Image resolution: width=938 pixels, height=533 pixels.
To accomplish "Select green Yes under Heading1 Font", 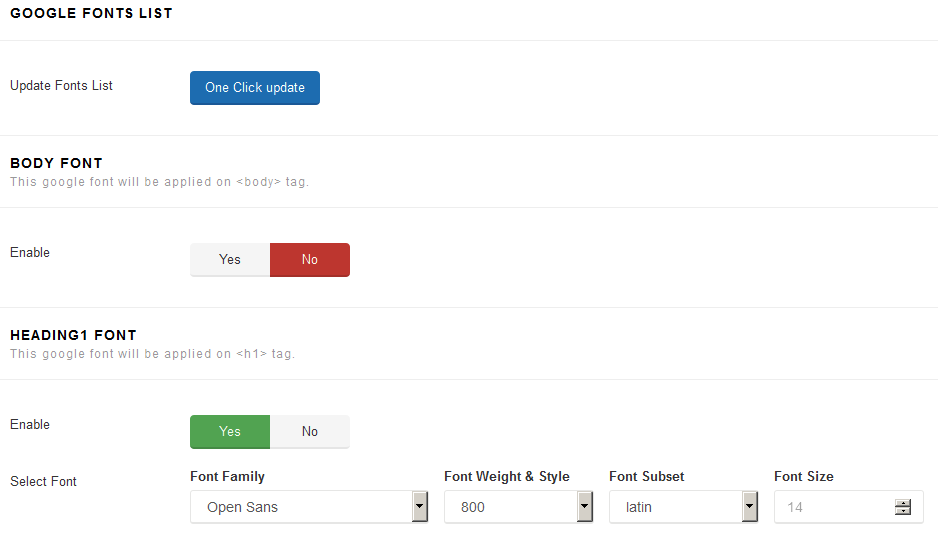I will [230, 432].
